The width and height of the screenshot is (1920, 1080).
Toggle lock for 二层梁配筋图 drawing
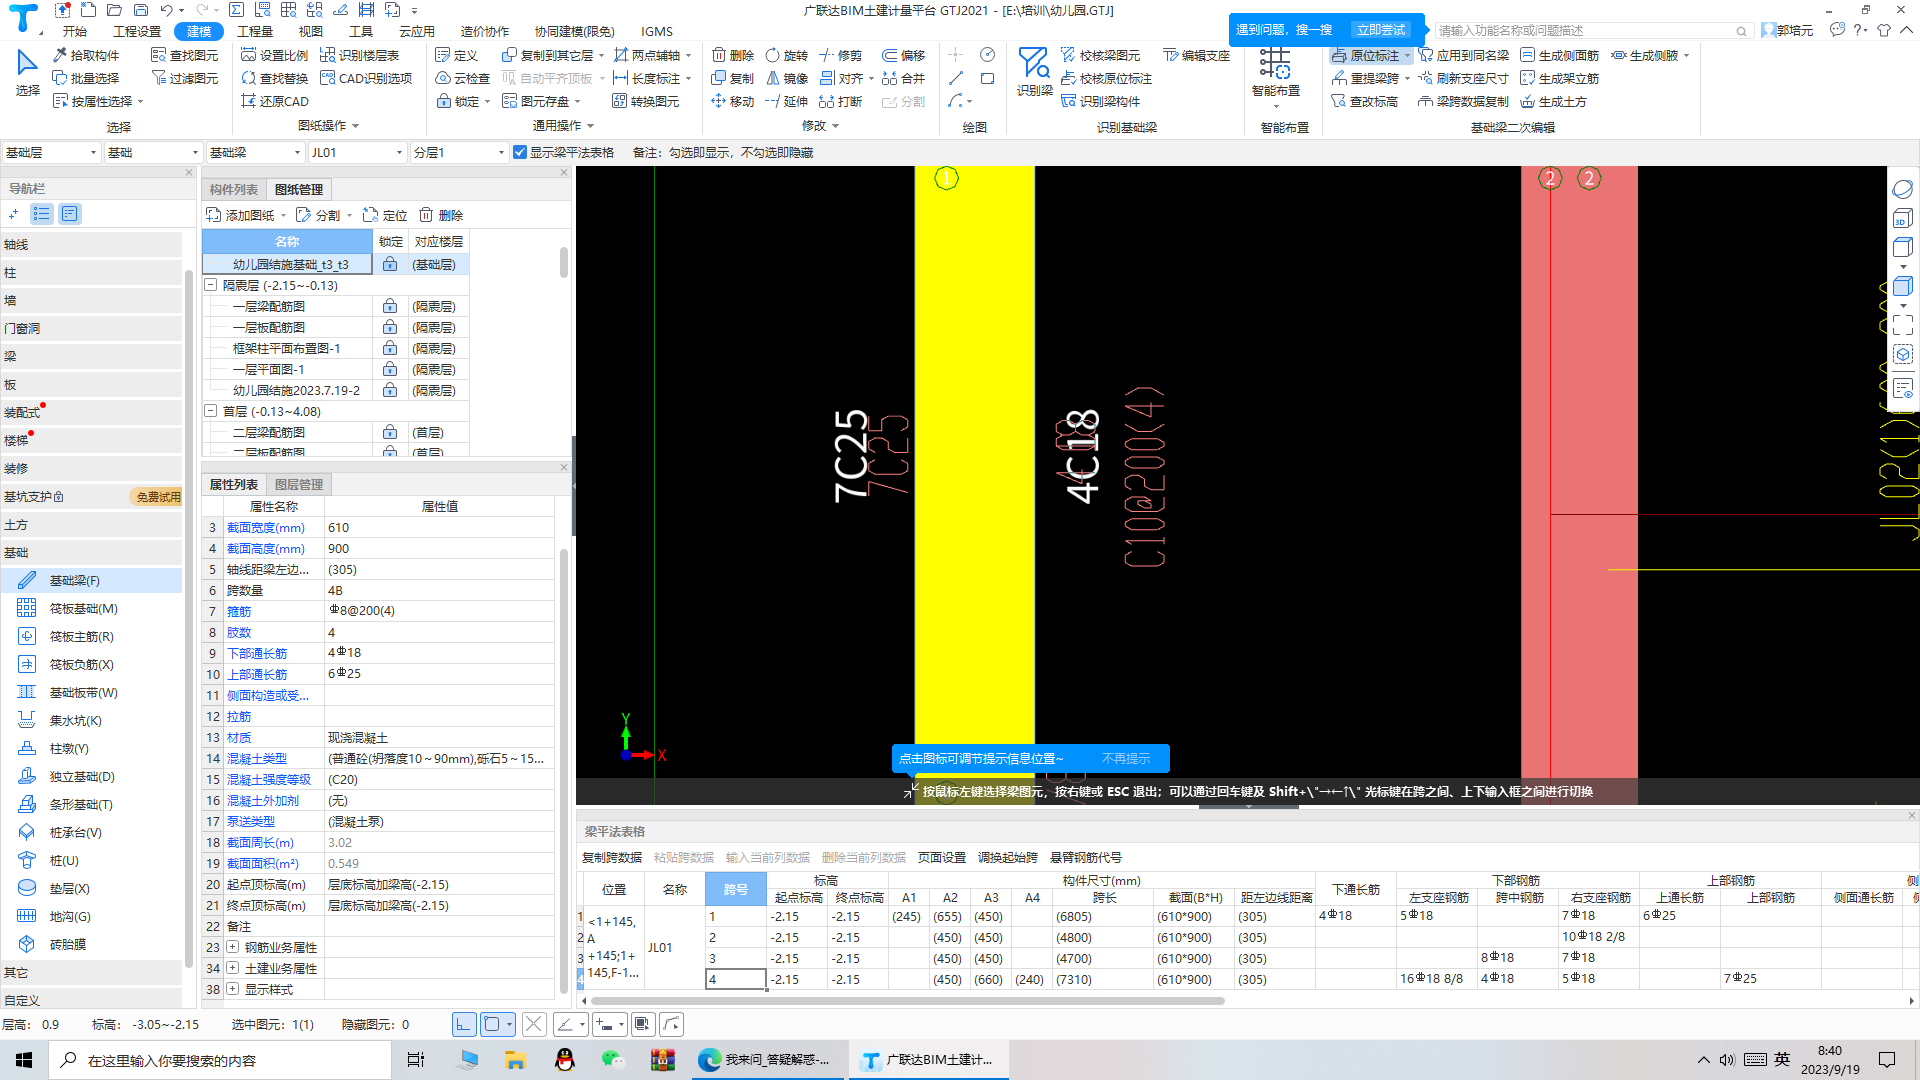point(390,432)
